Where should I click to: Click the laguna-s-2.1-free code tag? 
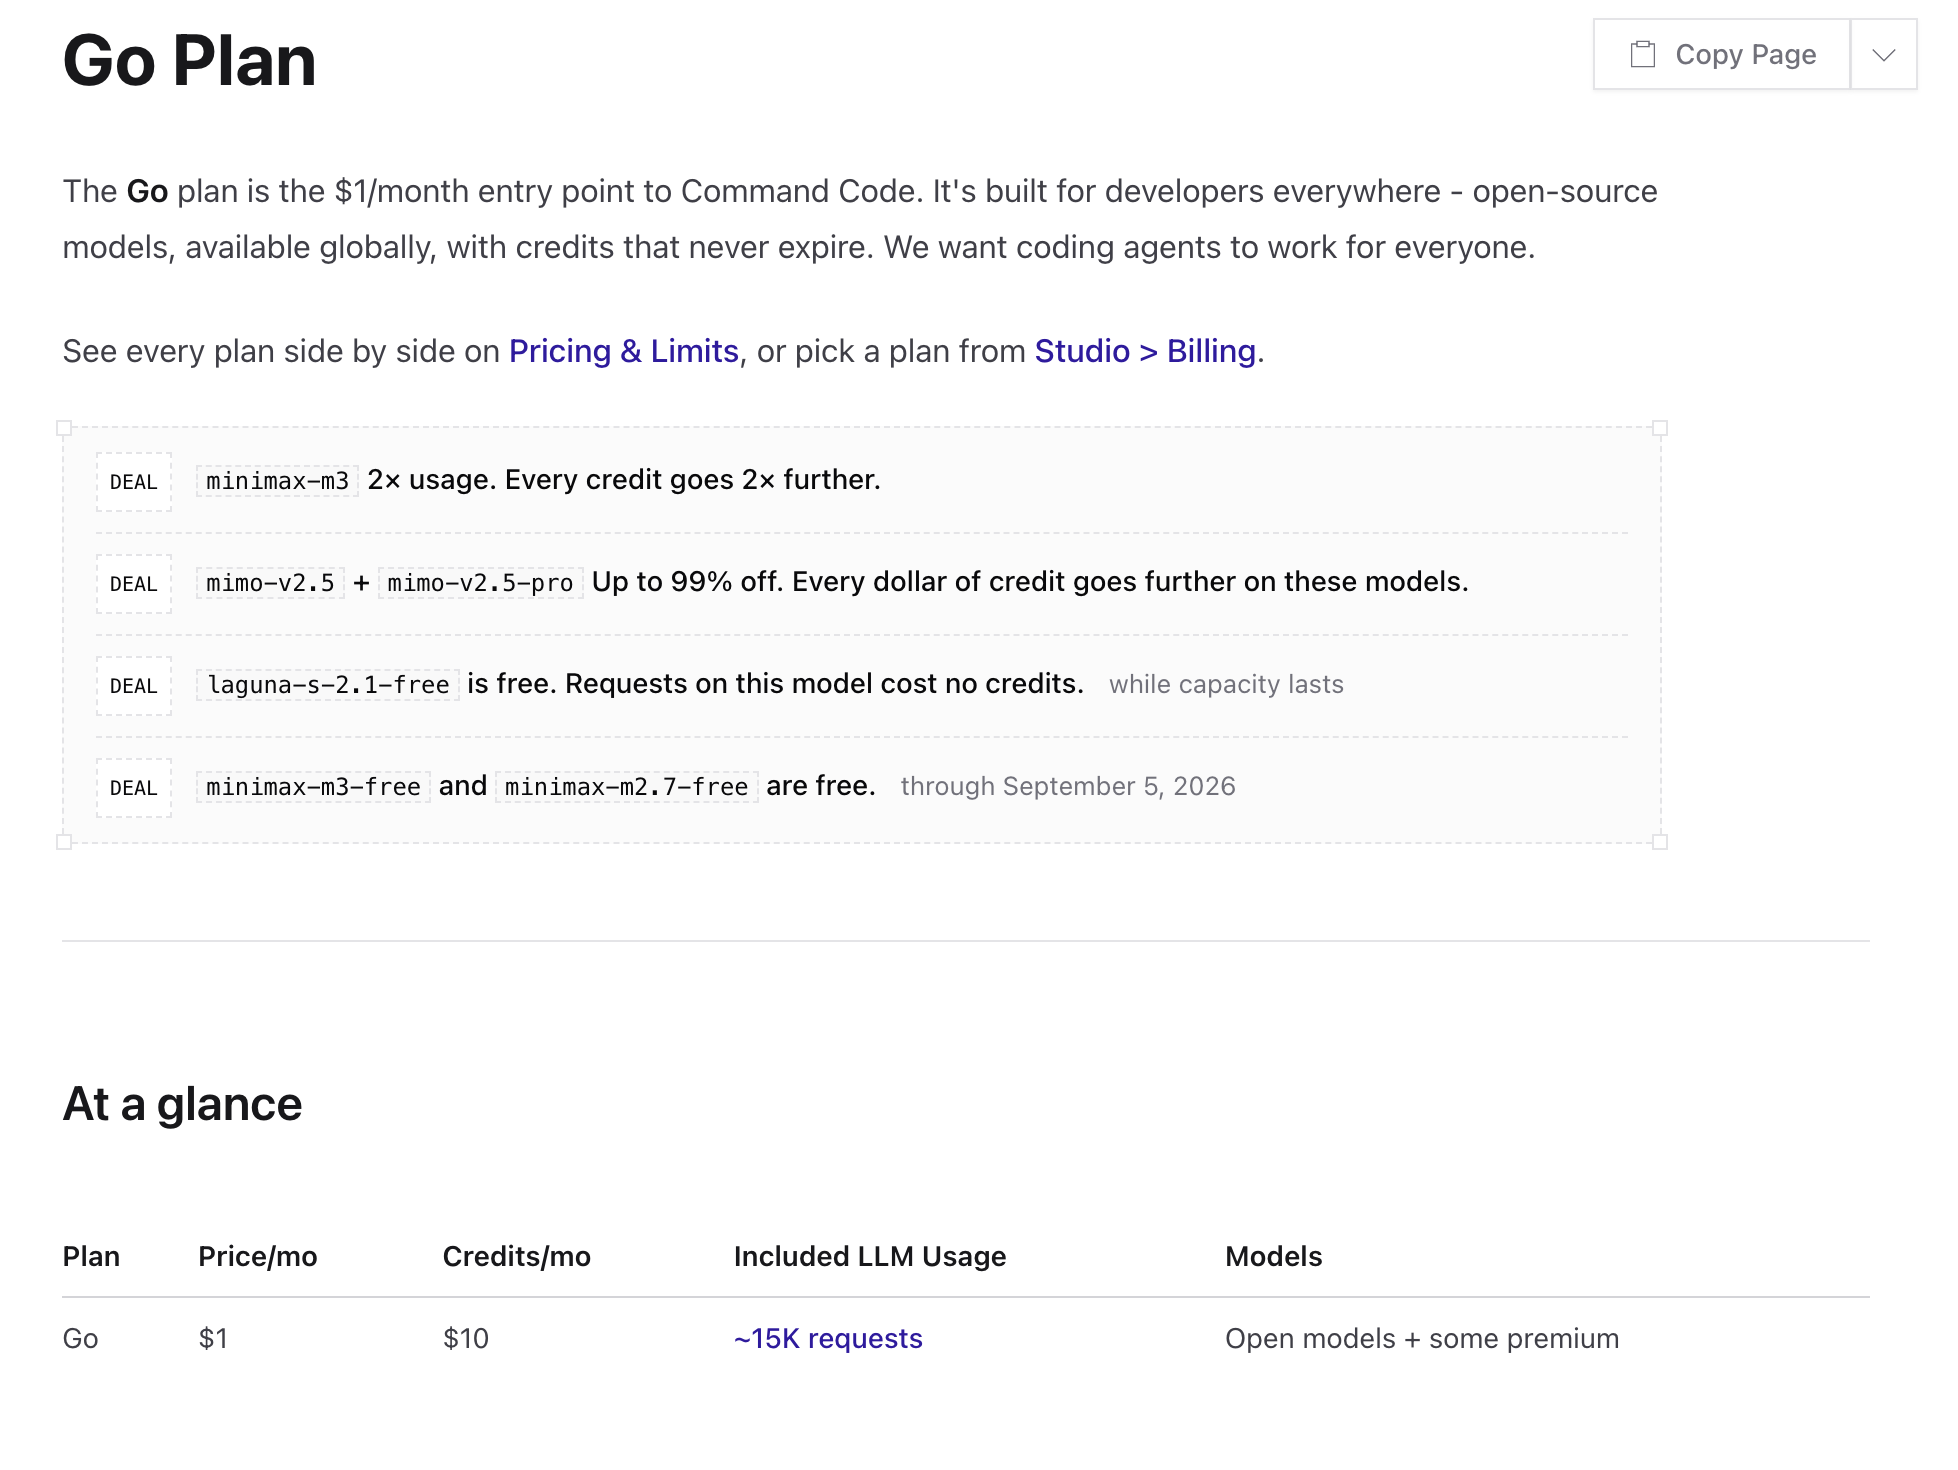click(328, 685)
